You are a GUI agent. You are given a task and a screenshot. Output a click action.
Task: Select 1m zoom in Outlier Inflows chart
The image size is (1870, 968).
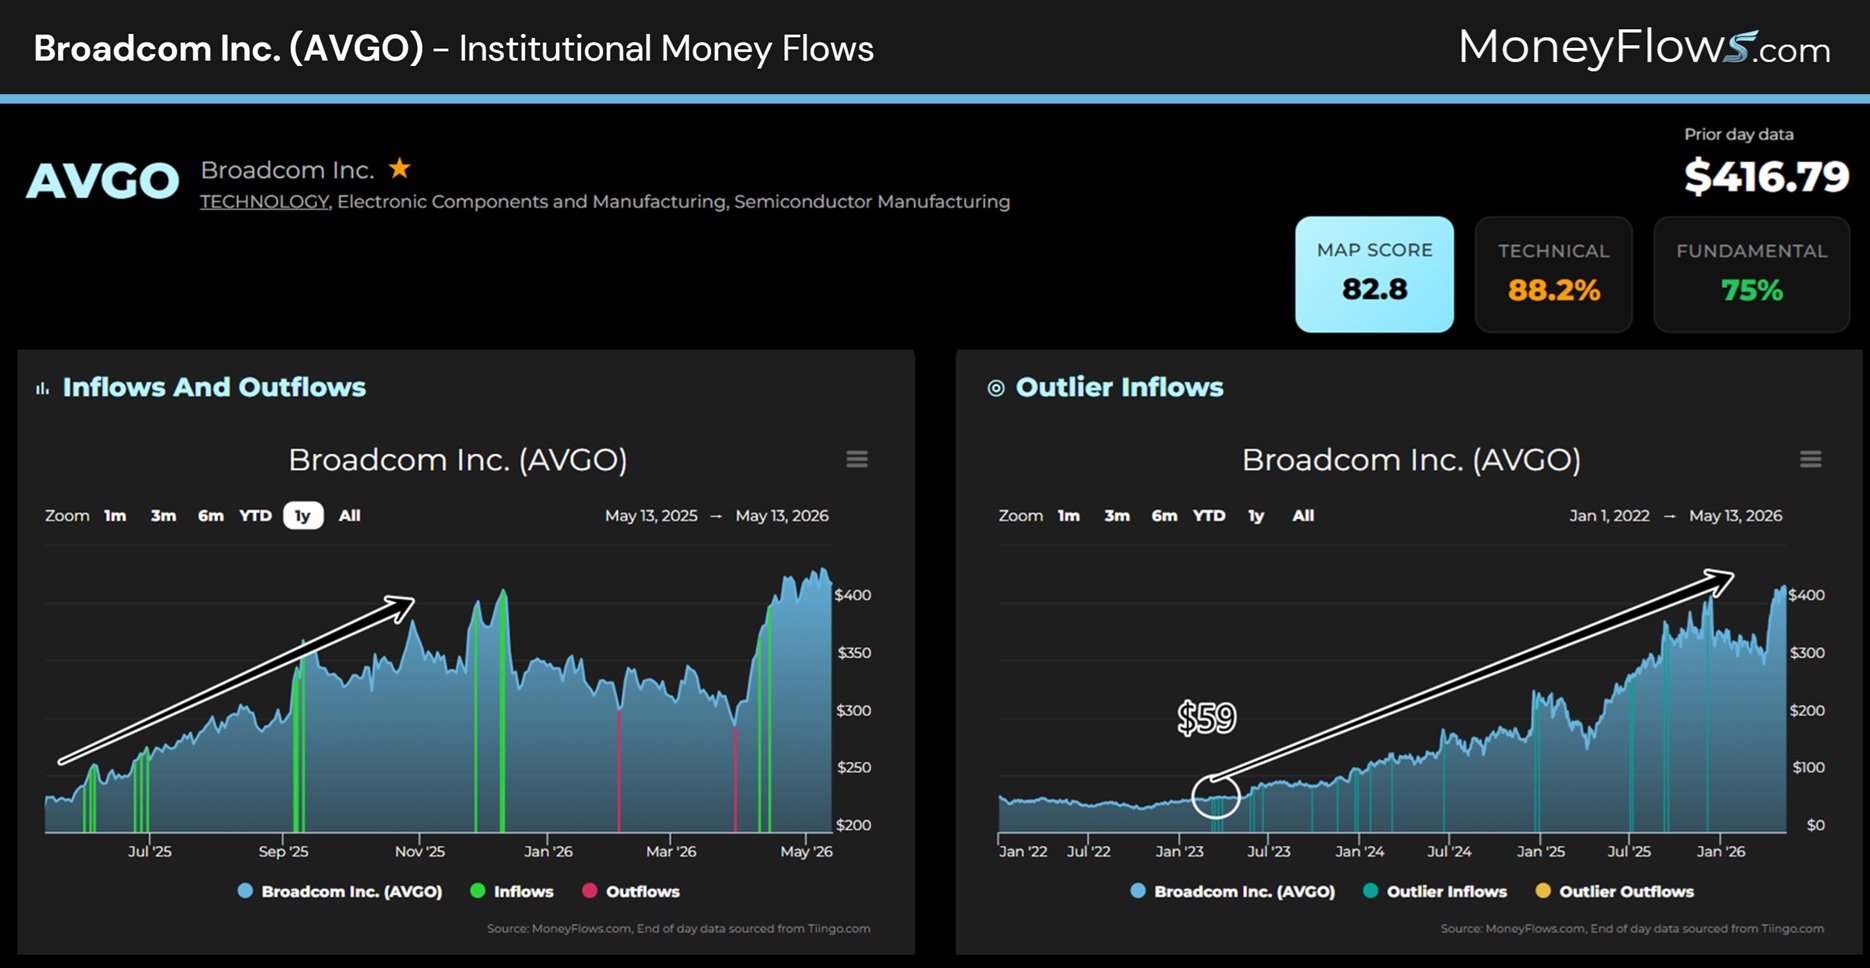pyautogui.click(x=1069, y=516)
